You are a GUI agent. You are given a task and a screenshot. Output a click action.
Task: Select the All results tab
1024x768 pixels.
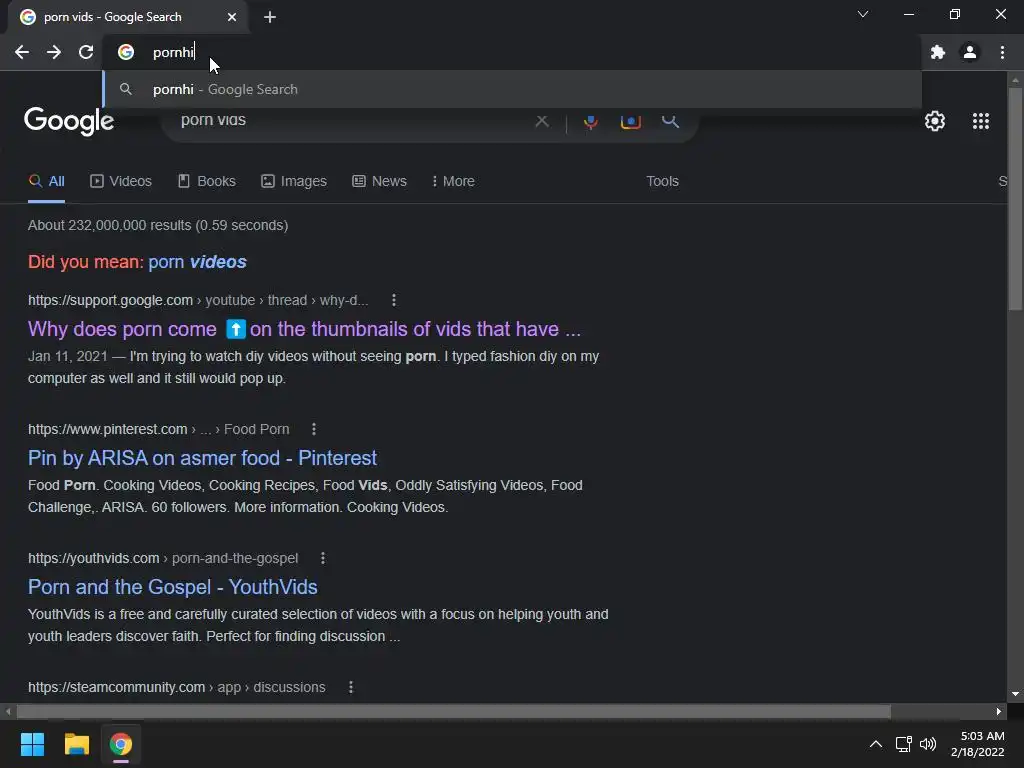(x=46, y=182)
